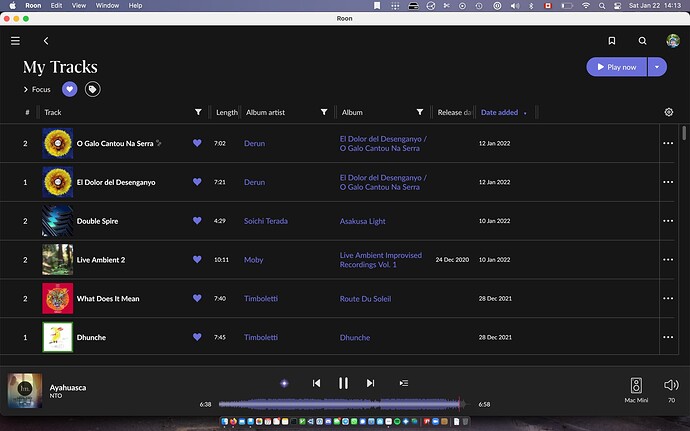Open volume control speaker icon
690x431 pixels.
[x=671, y=385]
